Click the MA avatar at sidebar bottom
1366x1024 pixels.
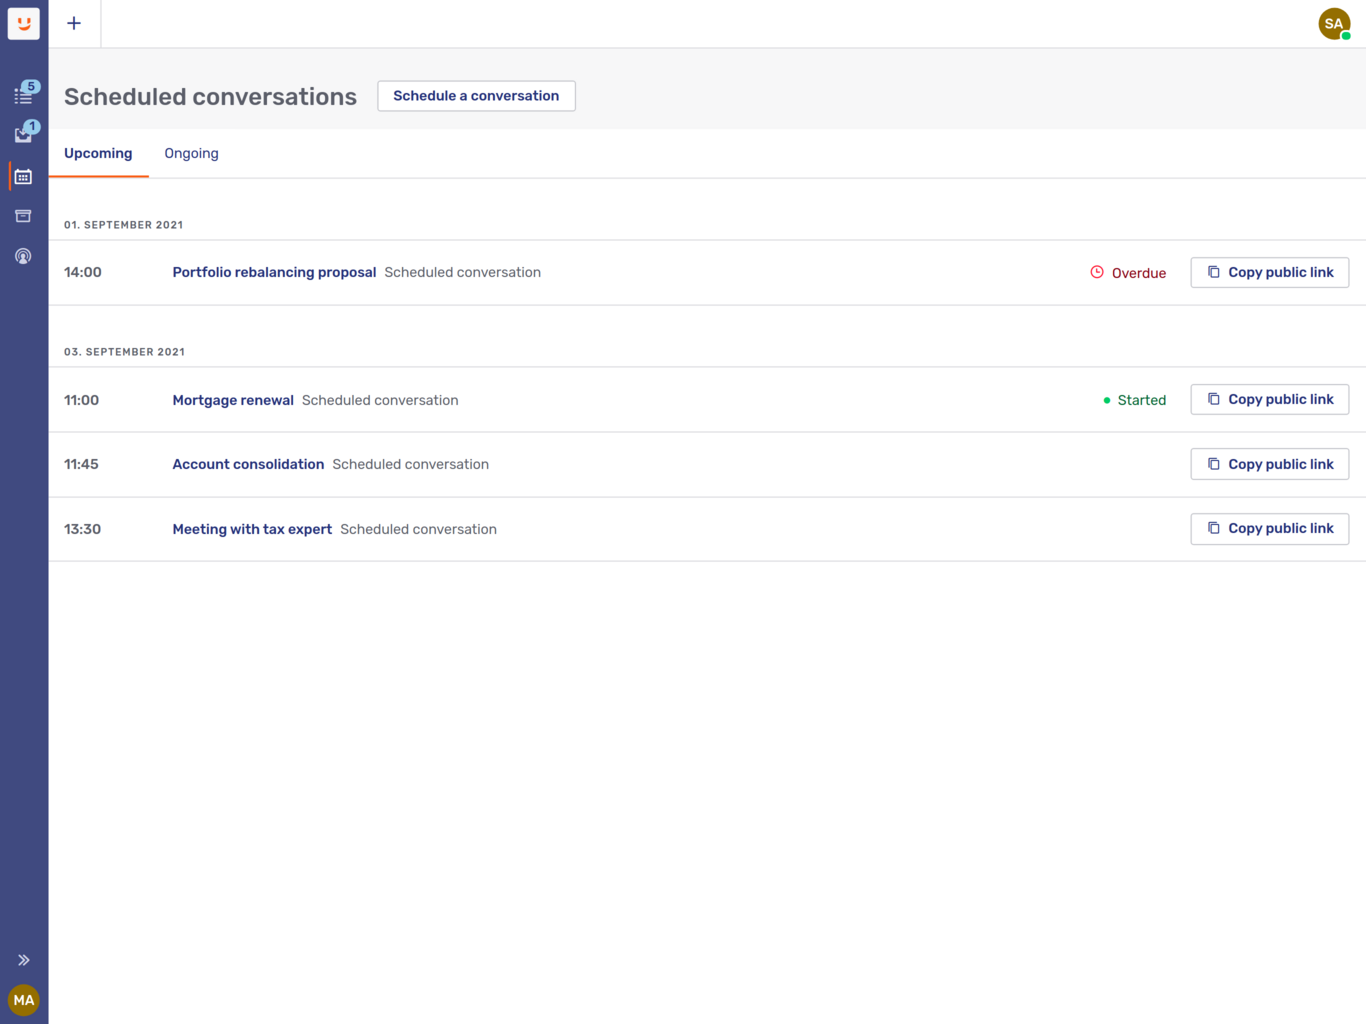(23, 1000)
